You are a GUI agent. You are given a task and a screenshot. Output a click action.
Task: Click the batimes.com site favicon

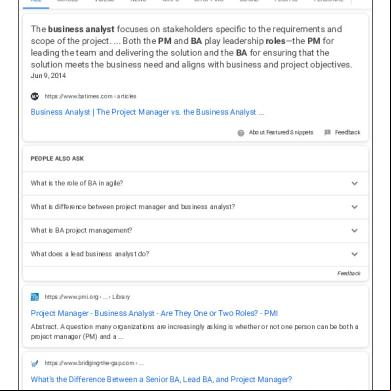(35, 96)
